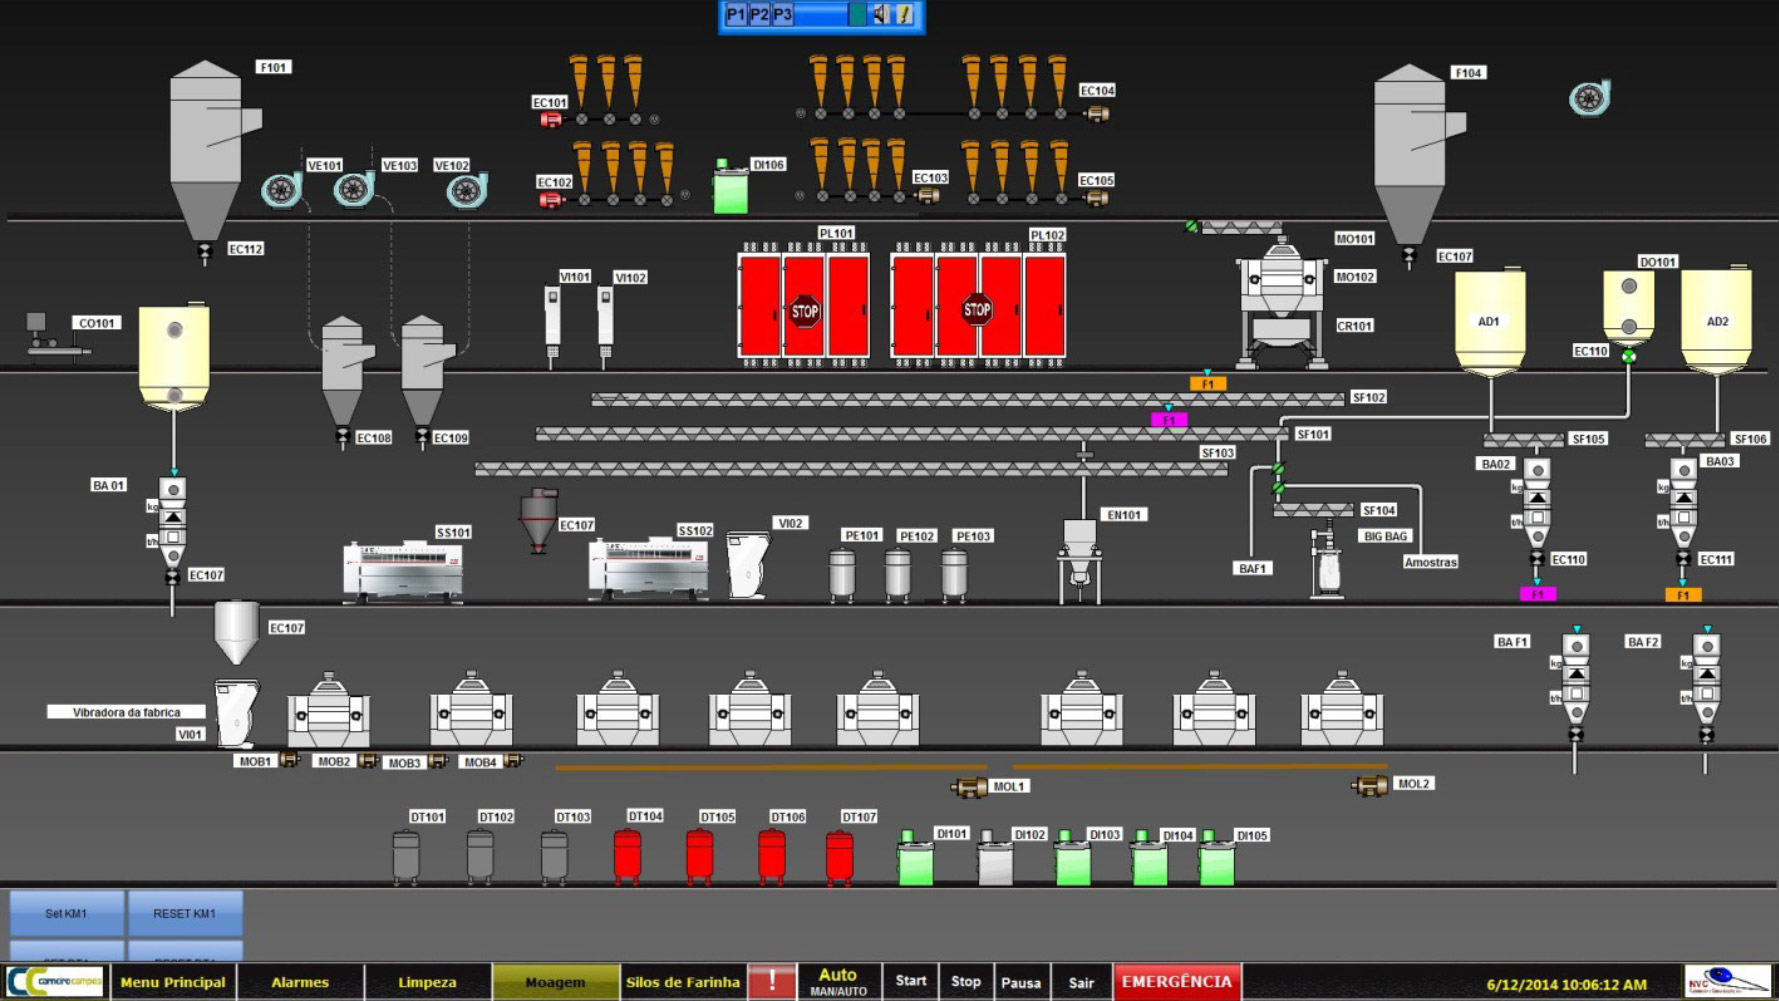Select the STOP sign on PL101 plansifter
Screen dimensions: 1779x1001
pyautogui.click(x=805, y=311)
